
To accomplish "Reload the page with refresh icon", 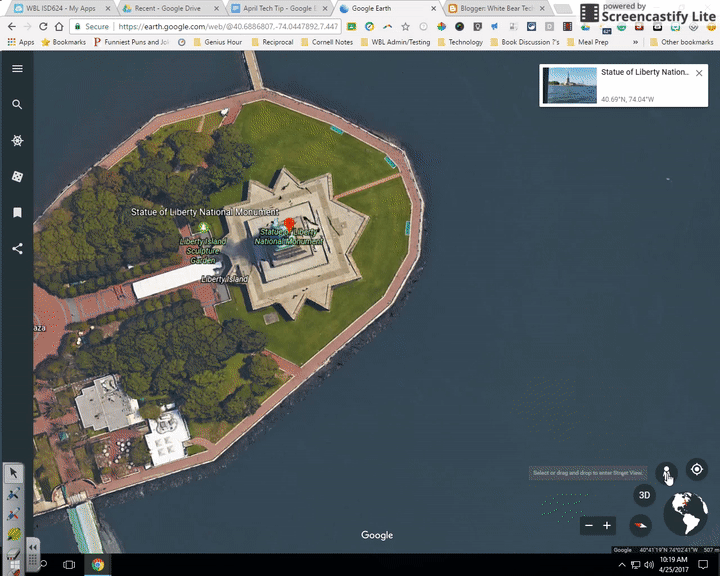I will [x=43, y=27].
